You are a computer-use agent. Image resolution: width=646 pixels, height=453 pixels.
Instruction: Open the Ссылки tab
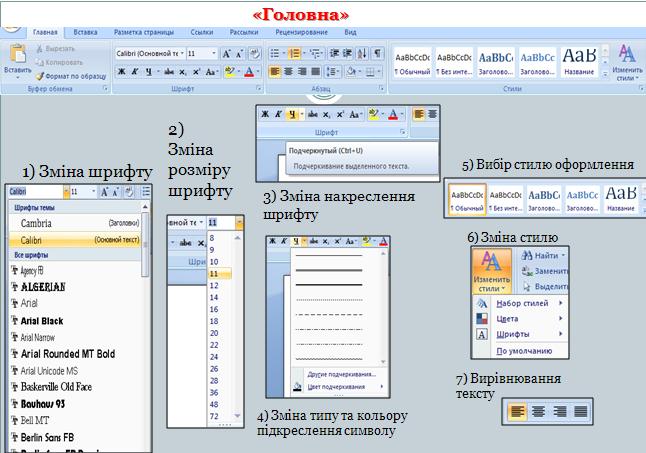click(202, 32)
